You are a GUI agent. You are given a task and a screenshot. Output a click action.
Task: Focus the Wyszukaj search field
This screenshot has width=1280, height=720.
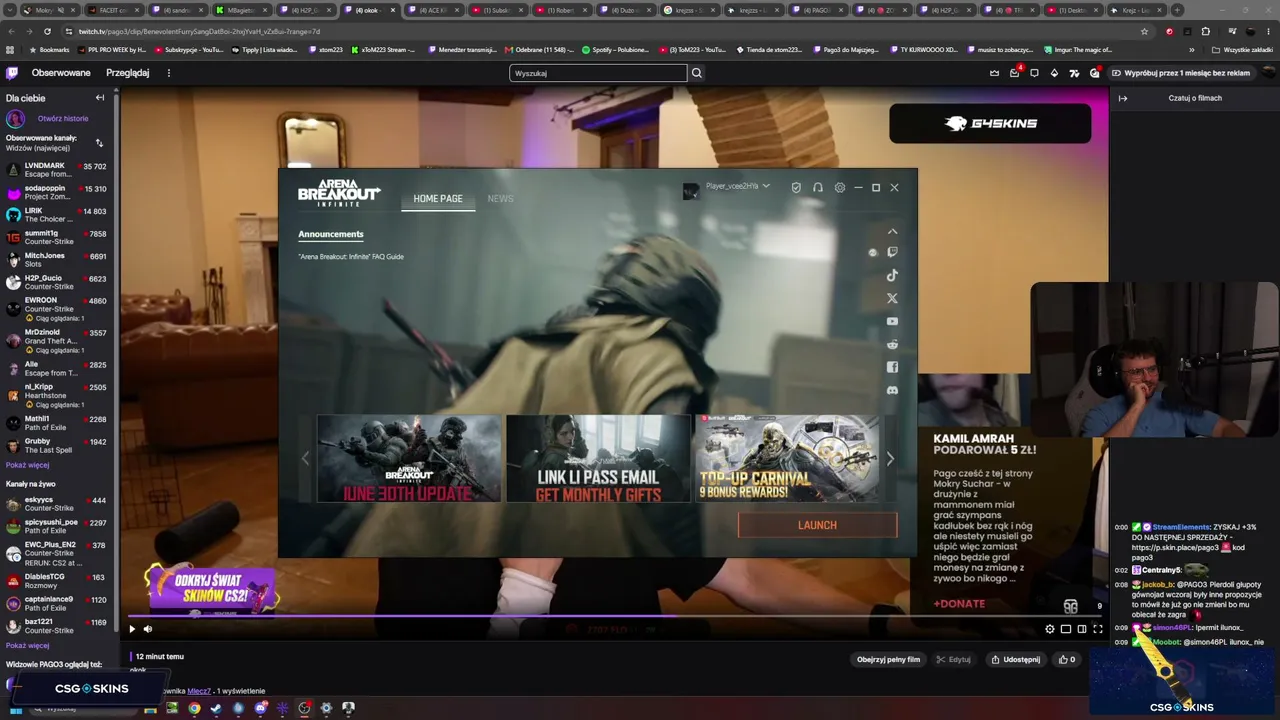[x=598, y=73]
